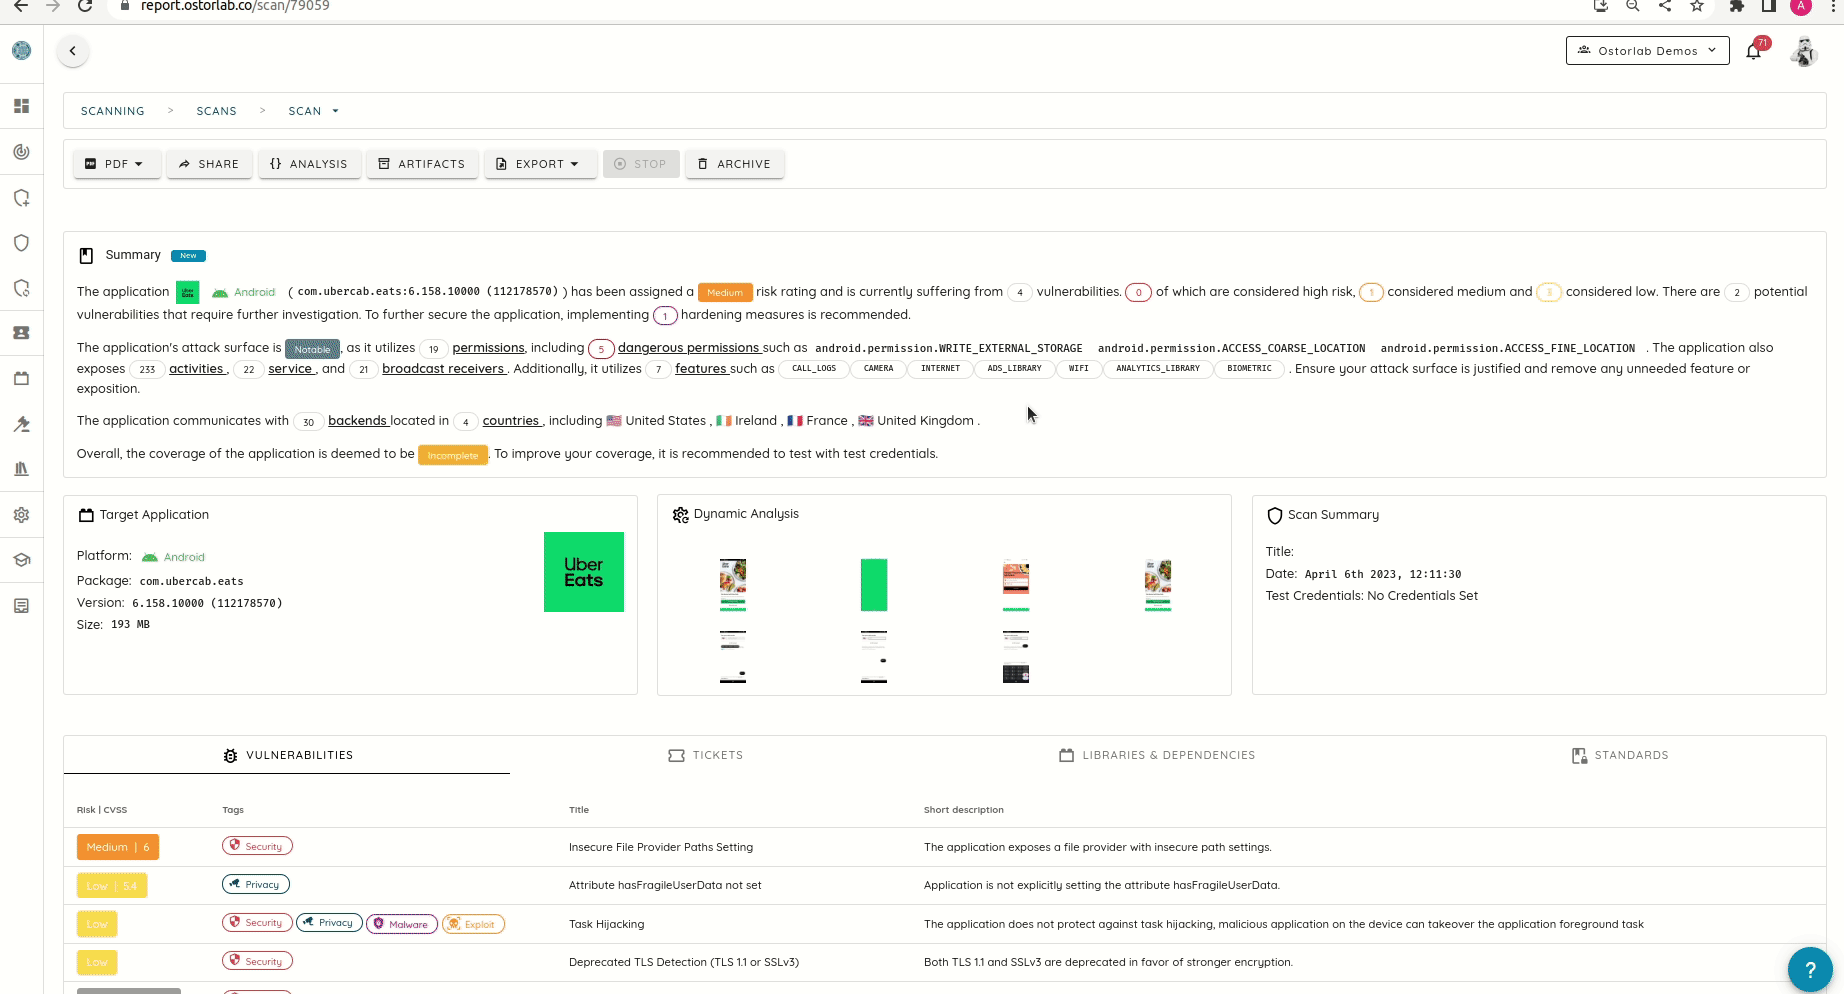Reload the page in browser
The width and height of the screenshot is (1844, 994).
point(85,6)
